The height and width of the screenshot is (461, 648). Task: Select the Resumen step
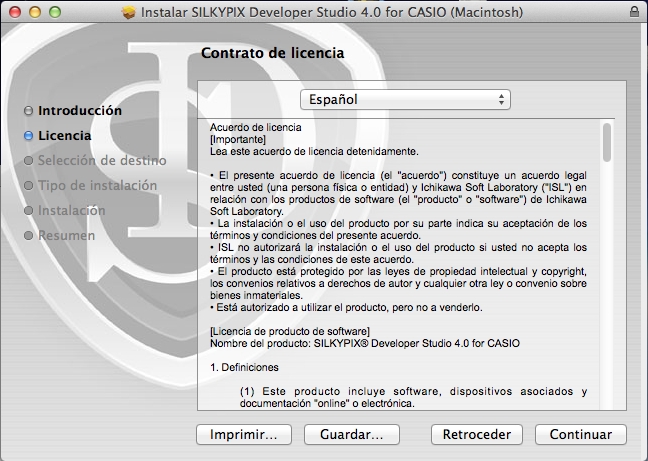(x=67, y=235)
